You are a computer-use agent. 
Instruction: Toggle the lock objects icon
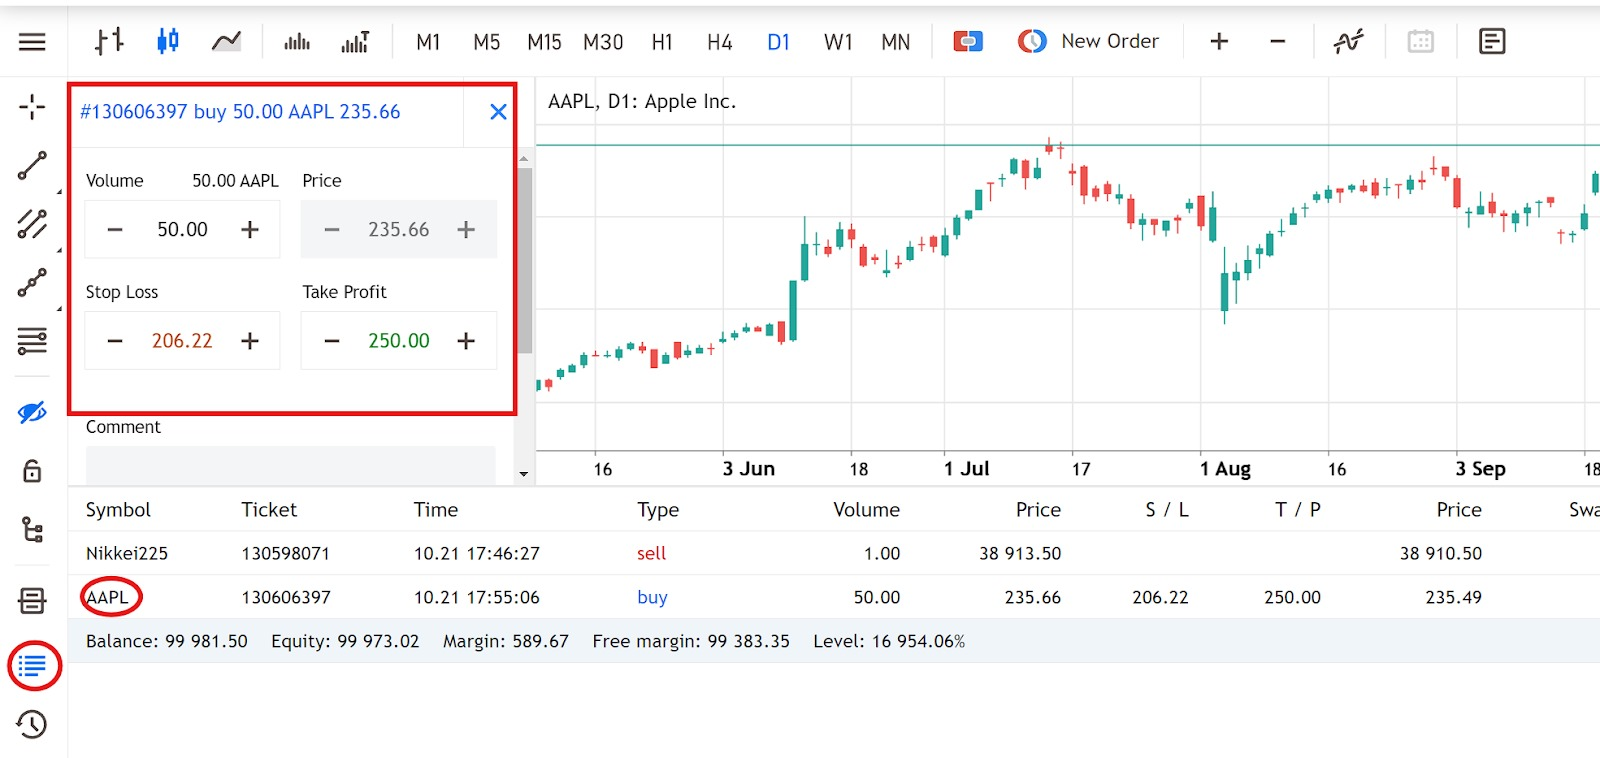click(32, 471)
